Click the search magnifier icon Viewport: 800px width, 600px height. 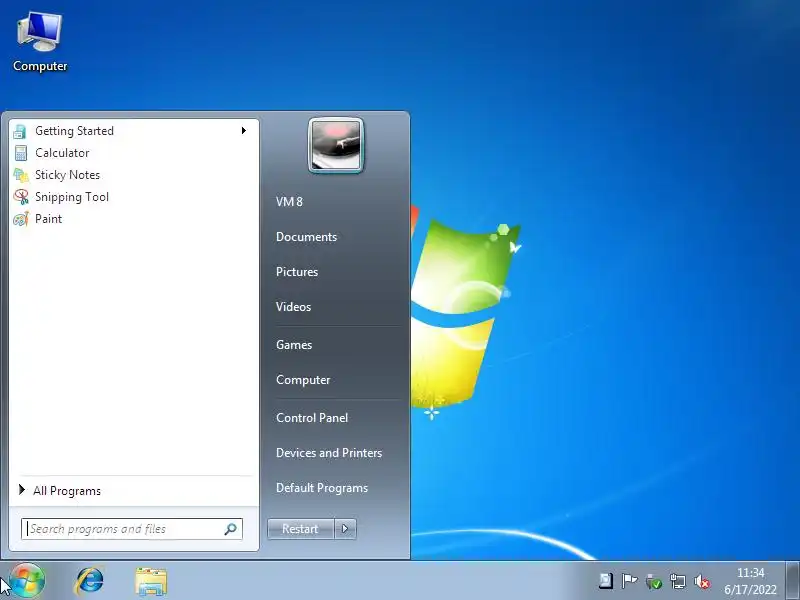[x=231, y=529]
